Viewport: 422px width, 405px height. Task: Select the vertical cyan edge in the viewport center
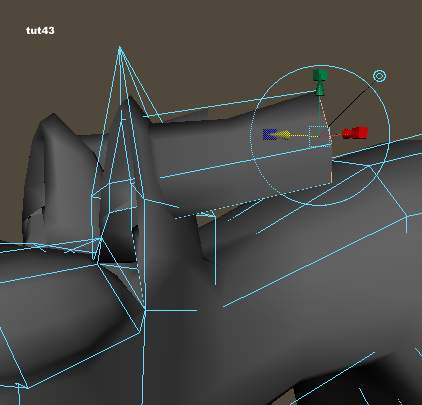[x=145, y=300]
